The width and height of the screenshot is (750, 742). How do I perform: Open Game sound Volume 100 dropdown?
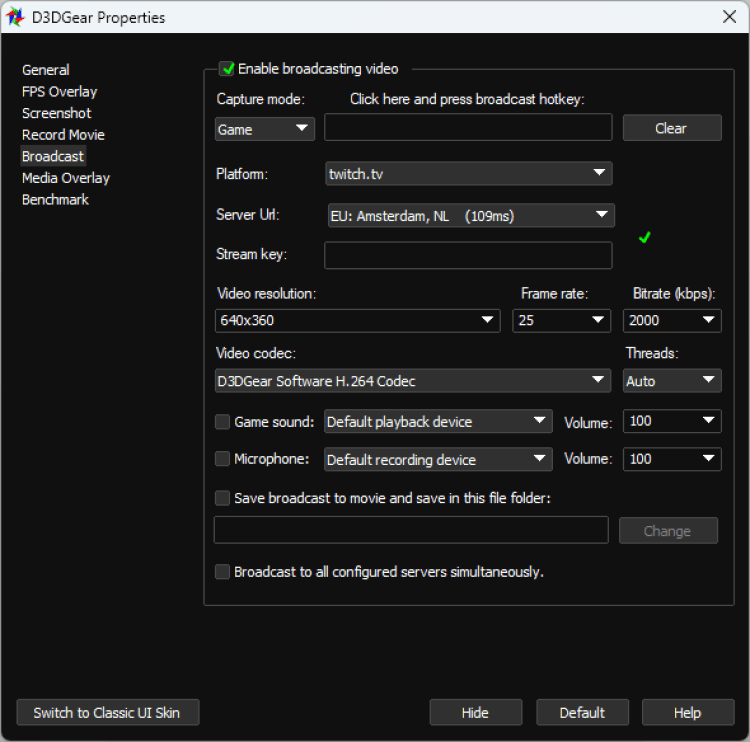pos(672,421)
